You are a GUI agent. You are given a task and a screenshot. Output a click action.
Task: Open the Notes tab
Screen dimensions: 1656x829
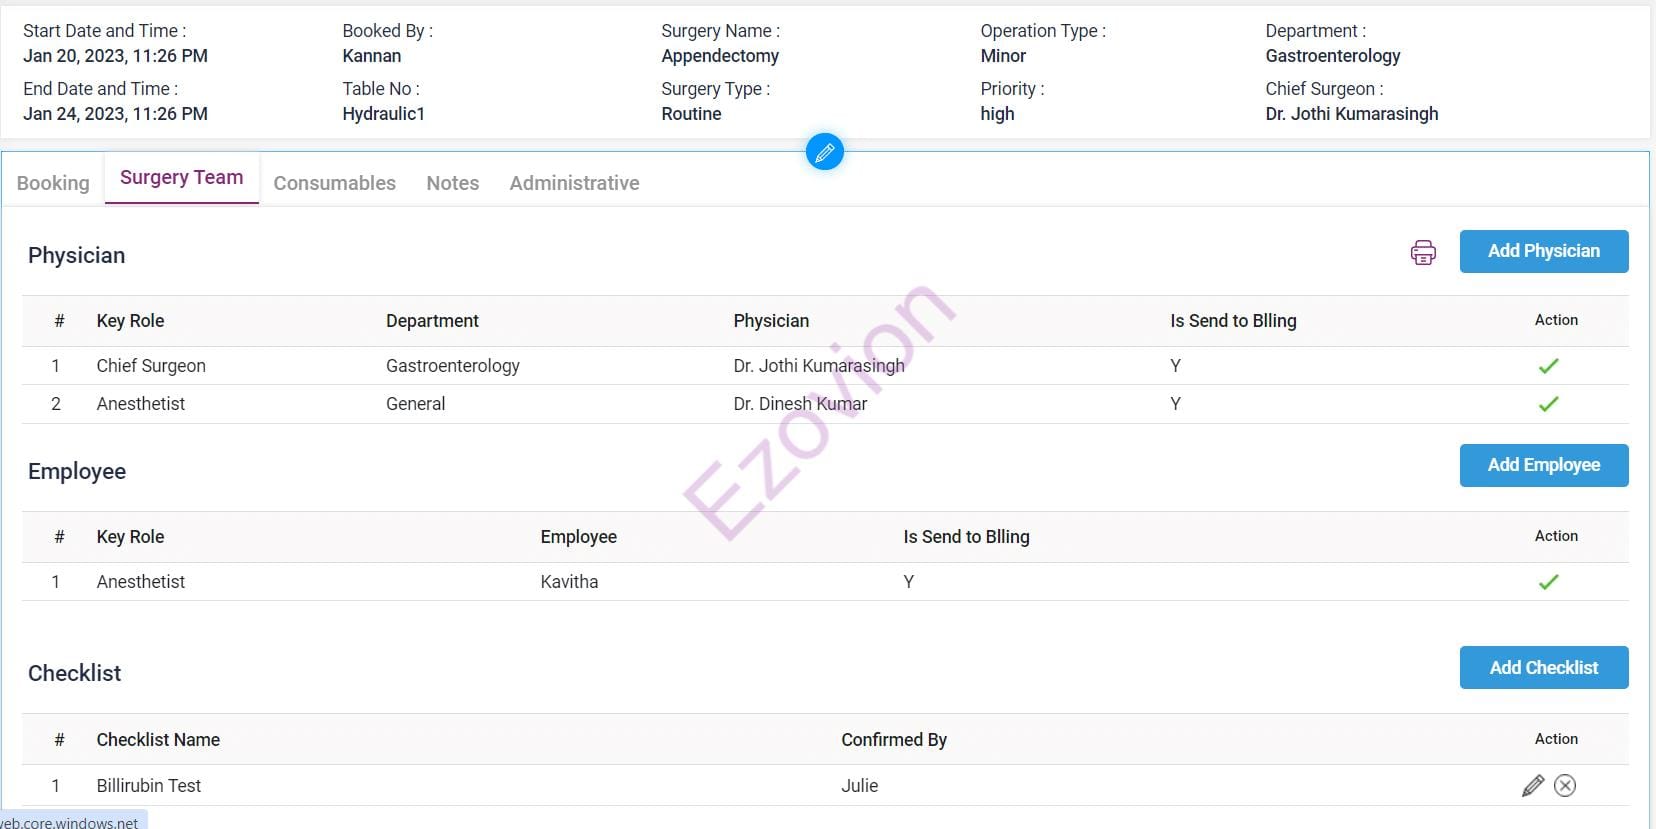[x=452, y=183]
